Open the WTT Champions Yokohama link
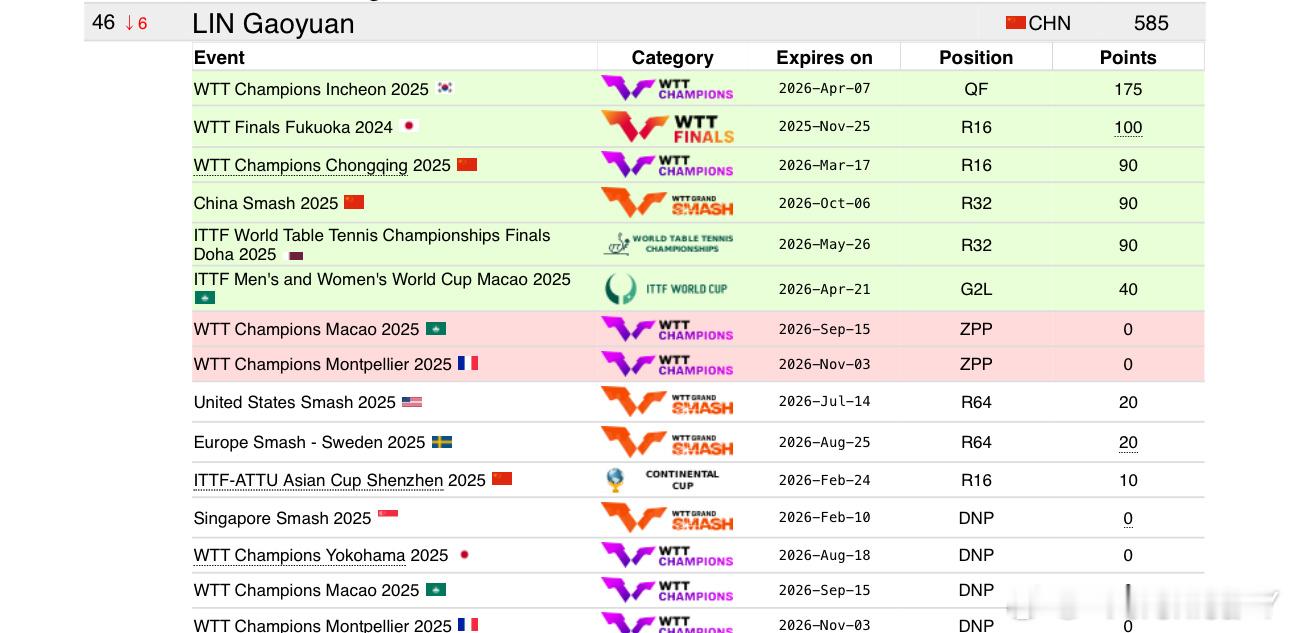 [300, 555]
